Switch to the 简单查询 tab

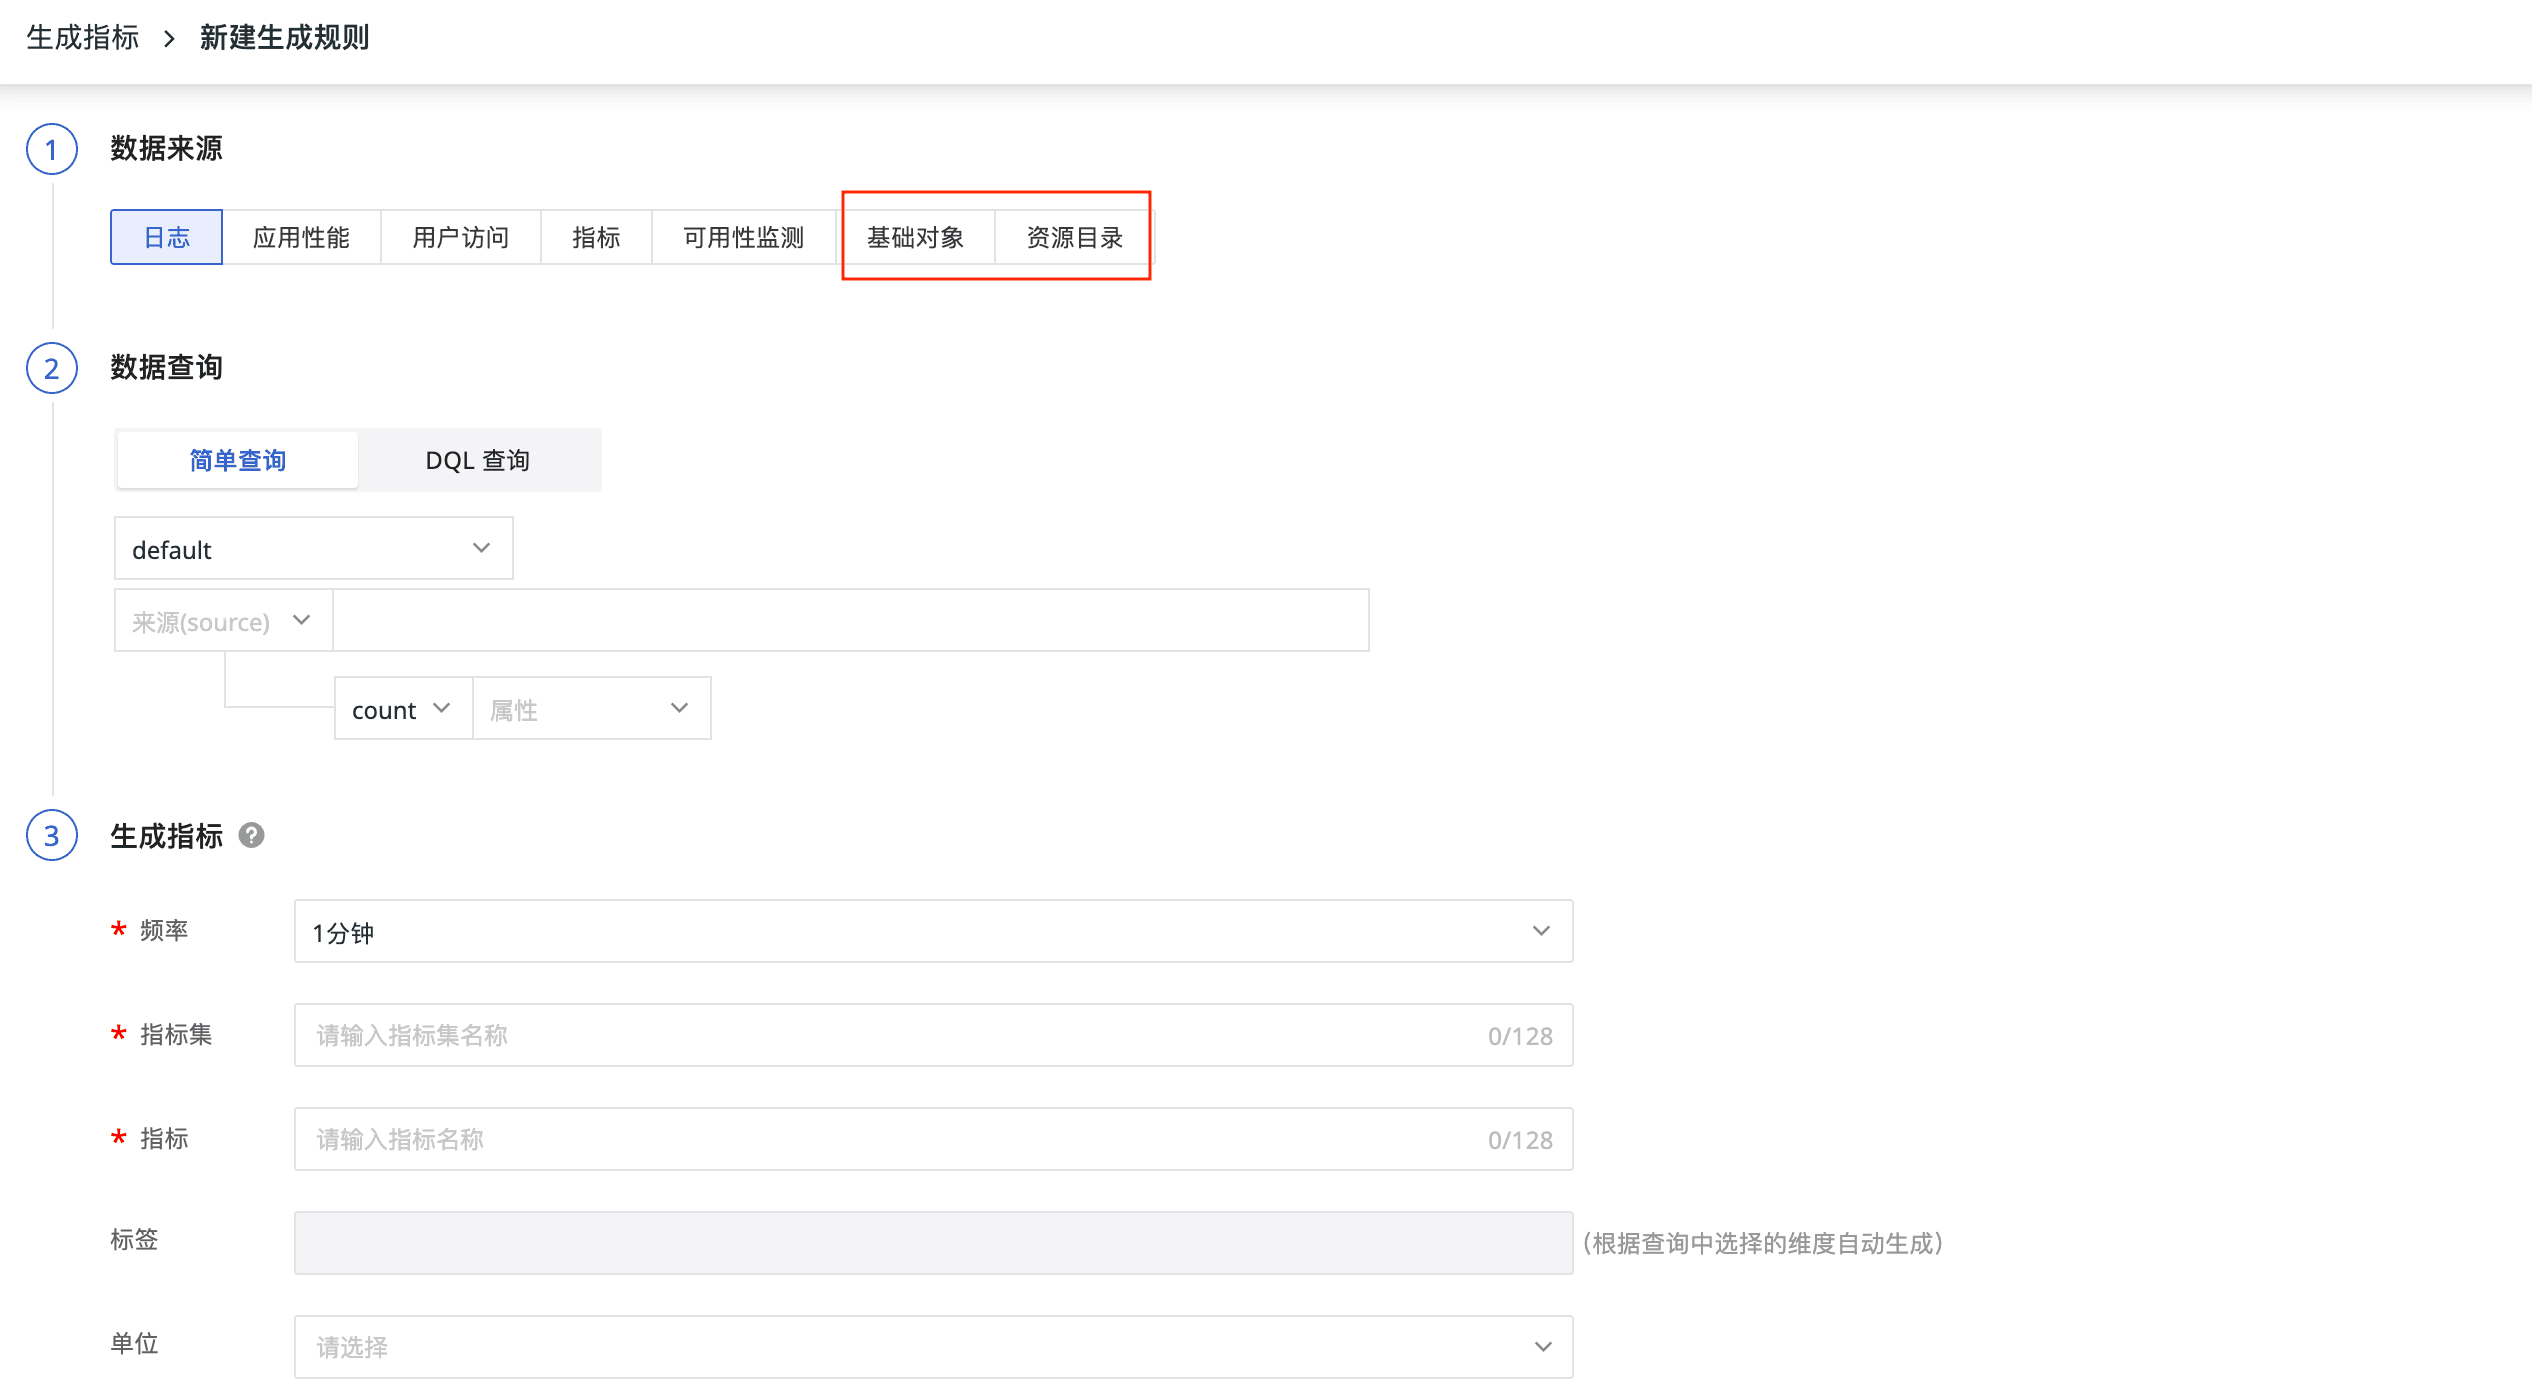point(238,460)
